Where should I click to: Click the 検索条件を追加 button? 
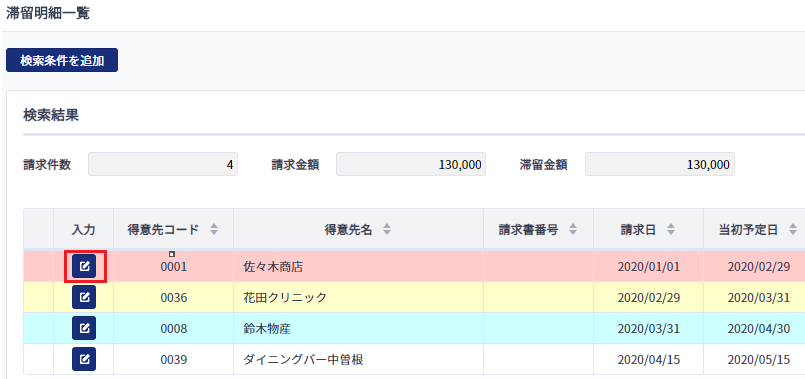(62, 60)
